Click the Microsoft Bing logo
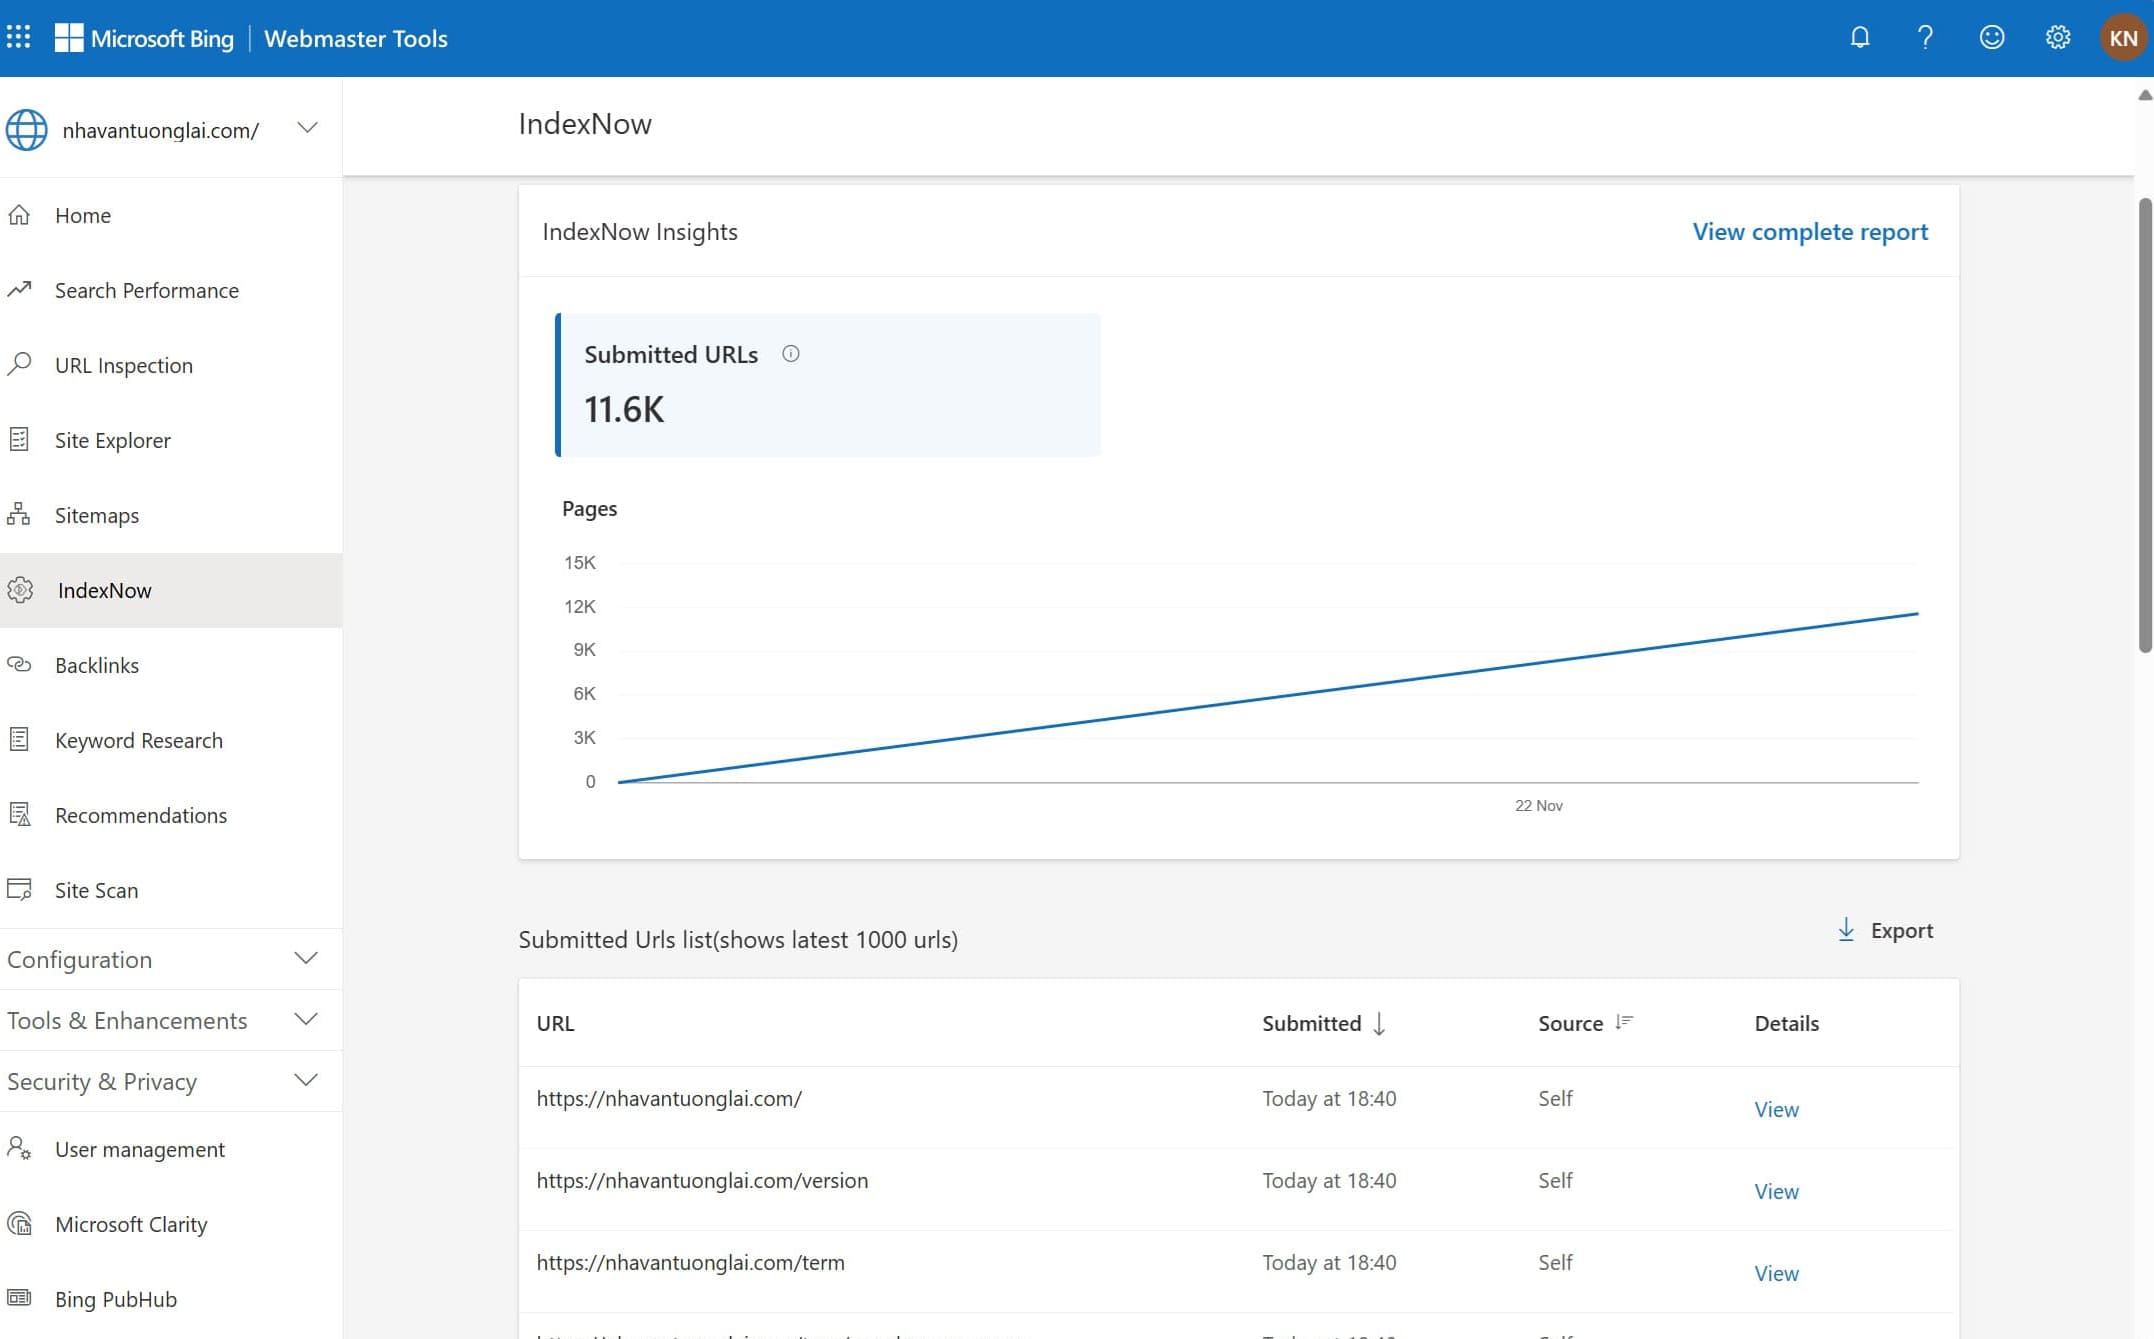This screenshot has width=2154, height=1339. click(x=144, y=38)
